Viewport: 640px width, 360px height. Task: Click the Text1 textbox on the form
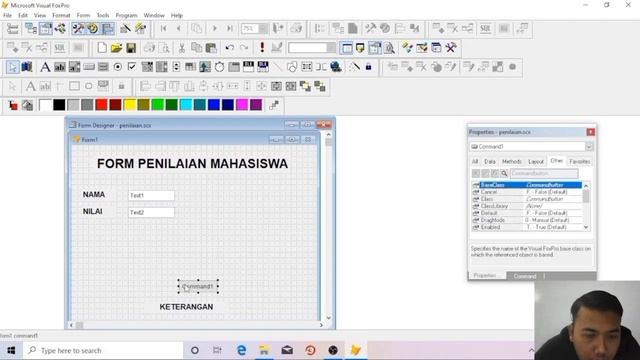click(151, 196)
